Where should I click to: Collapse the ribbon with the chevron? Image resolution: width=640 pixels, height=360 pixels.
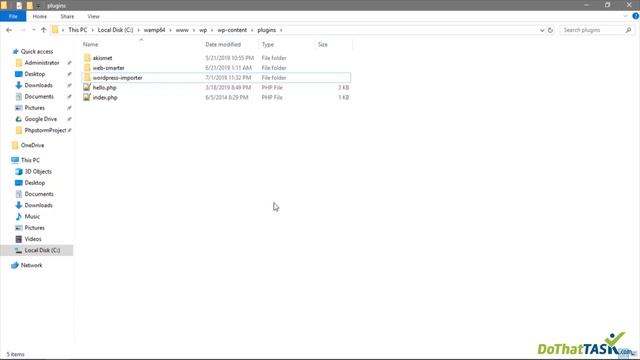pos(625,16)
